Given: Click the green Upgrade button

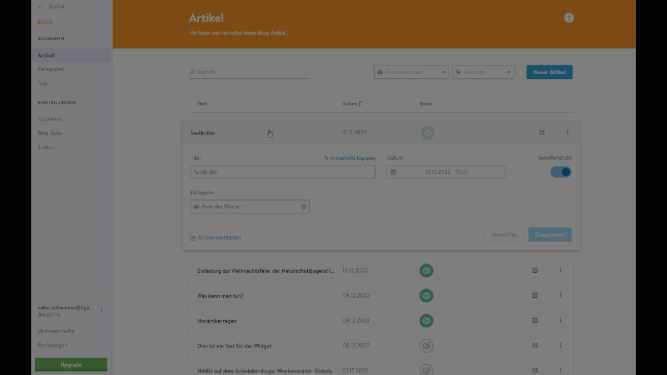Looking at the screenshot, I should coord(71,365).
